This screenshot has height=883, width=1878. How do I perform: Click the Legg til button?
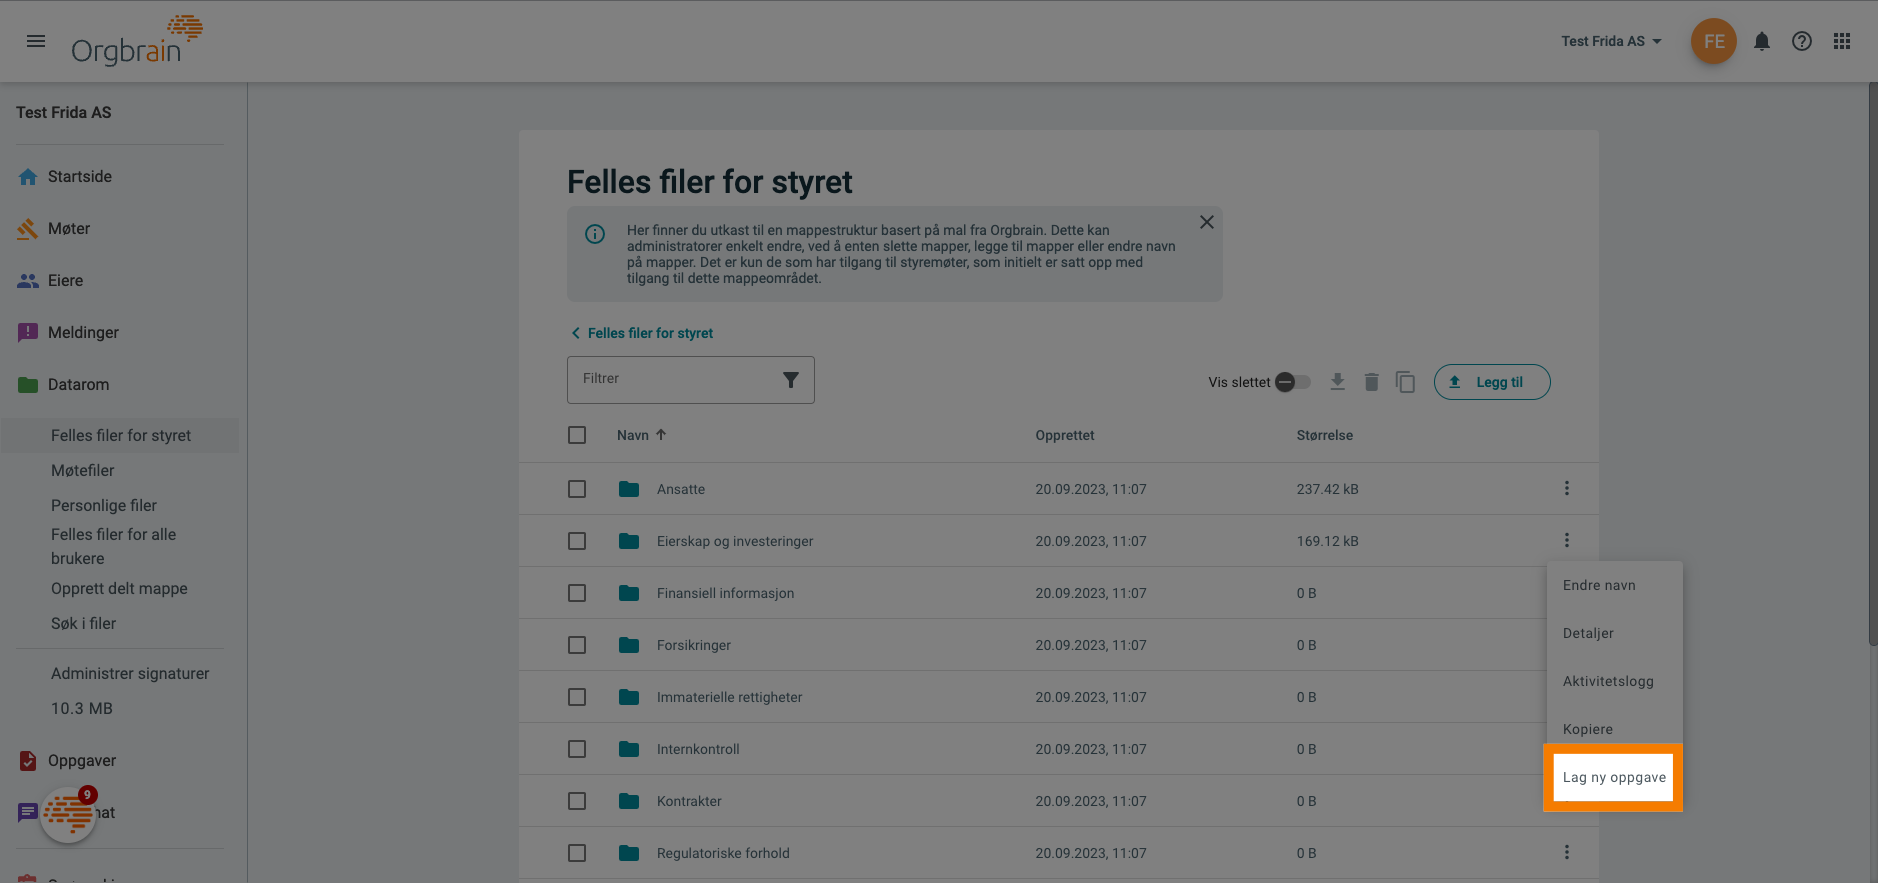tap(1492, 382)
